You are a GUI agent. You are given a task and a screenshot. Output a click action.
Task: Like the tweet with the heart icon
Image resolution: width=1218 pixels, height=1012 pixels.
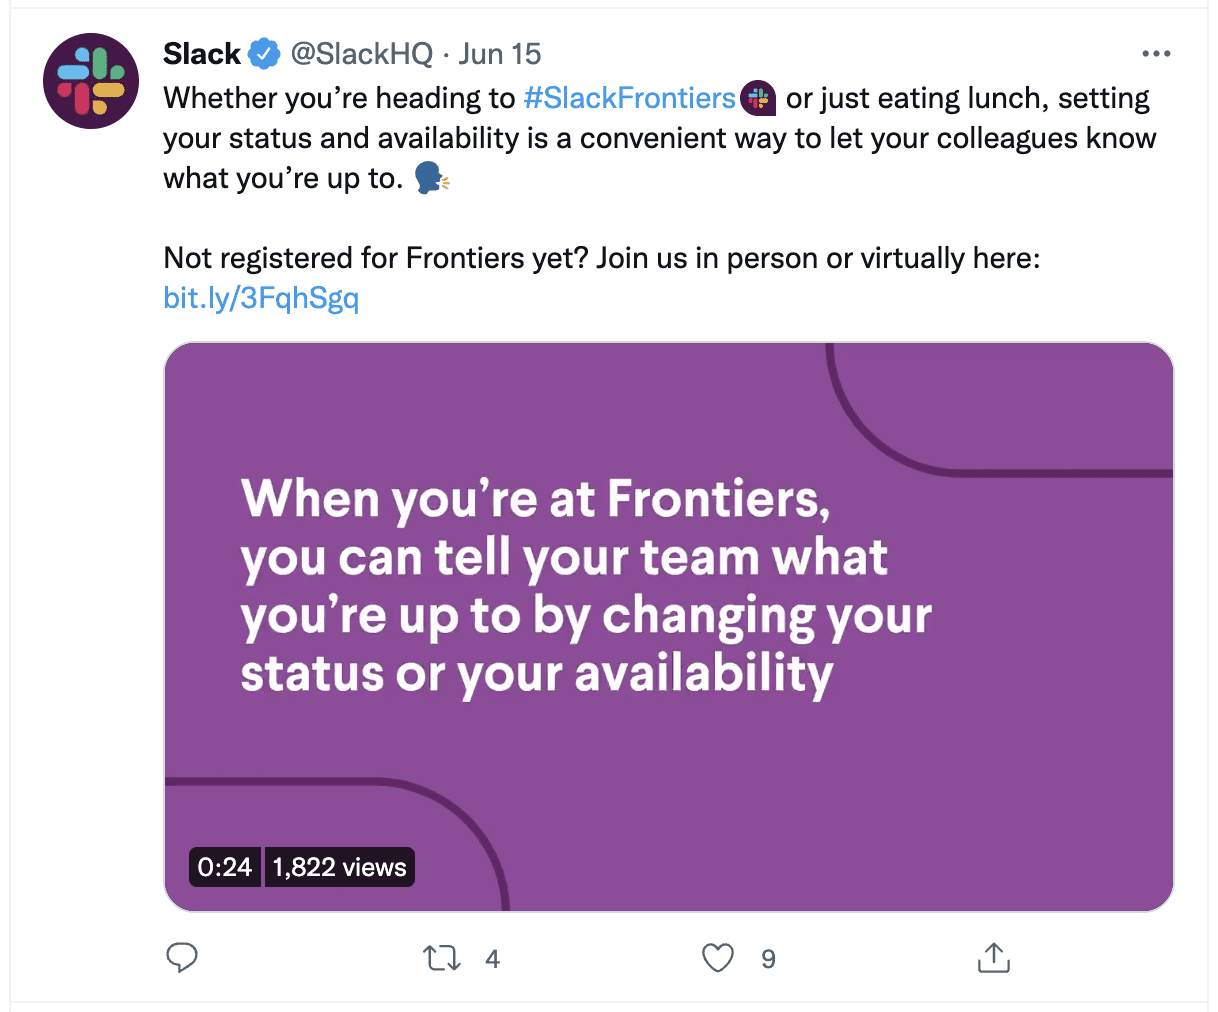click(718, 958)
